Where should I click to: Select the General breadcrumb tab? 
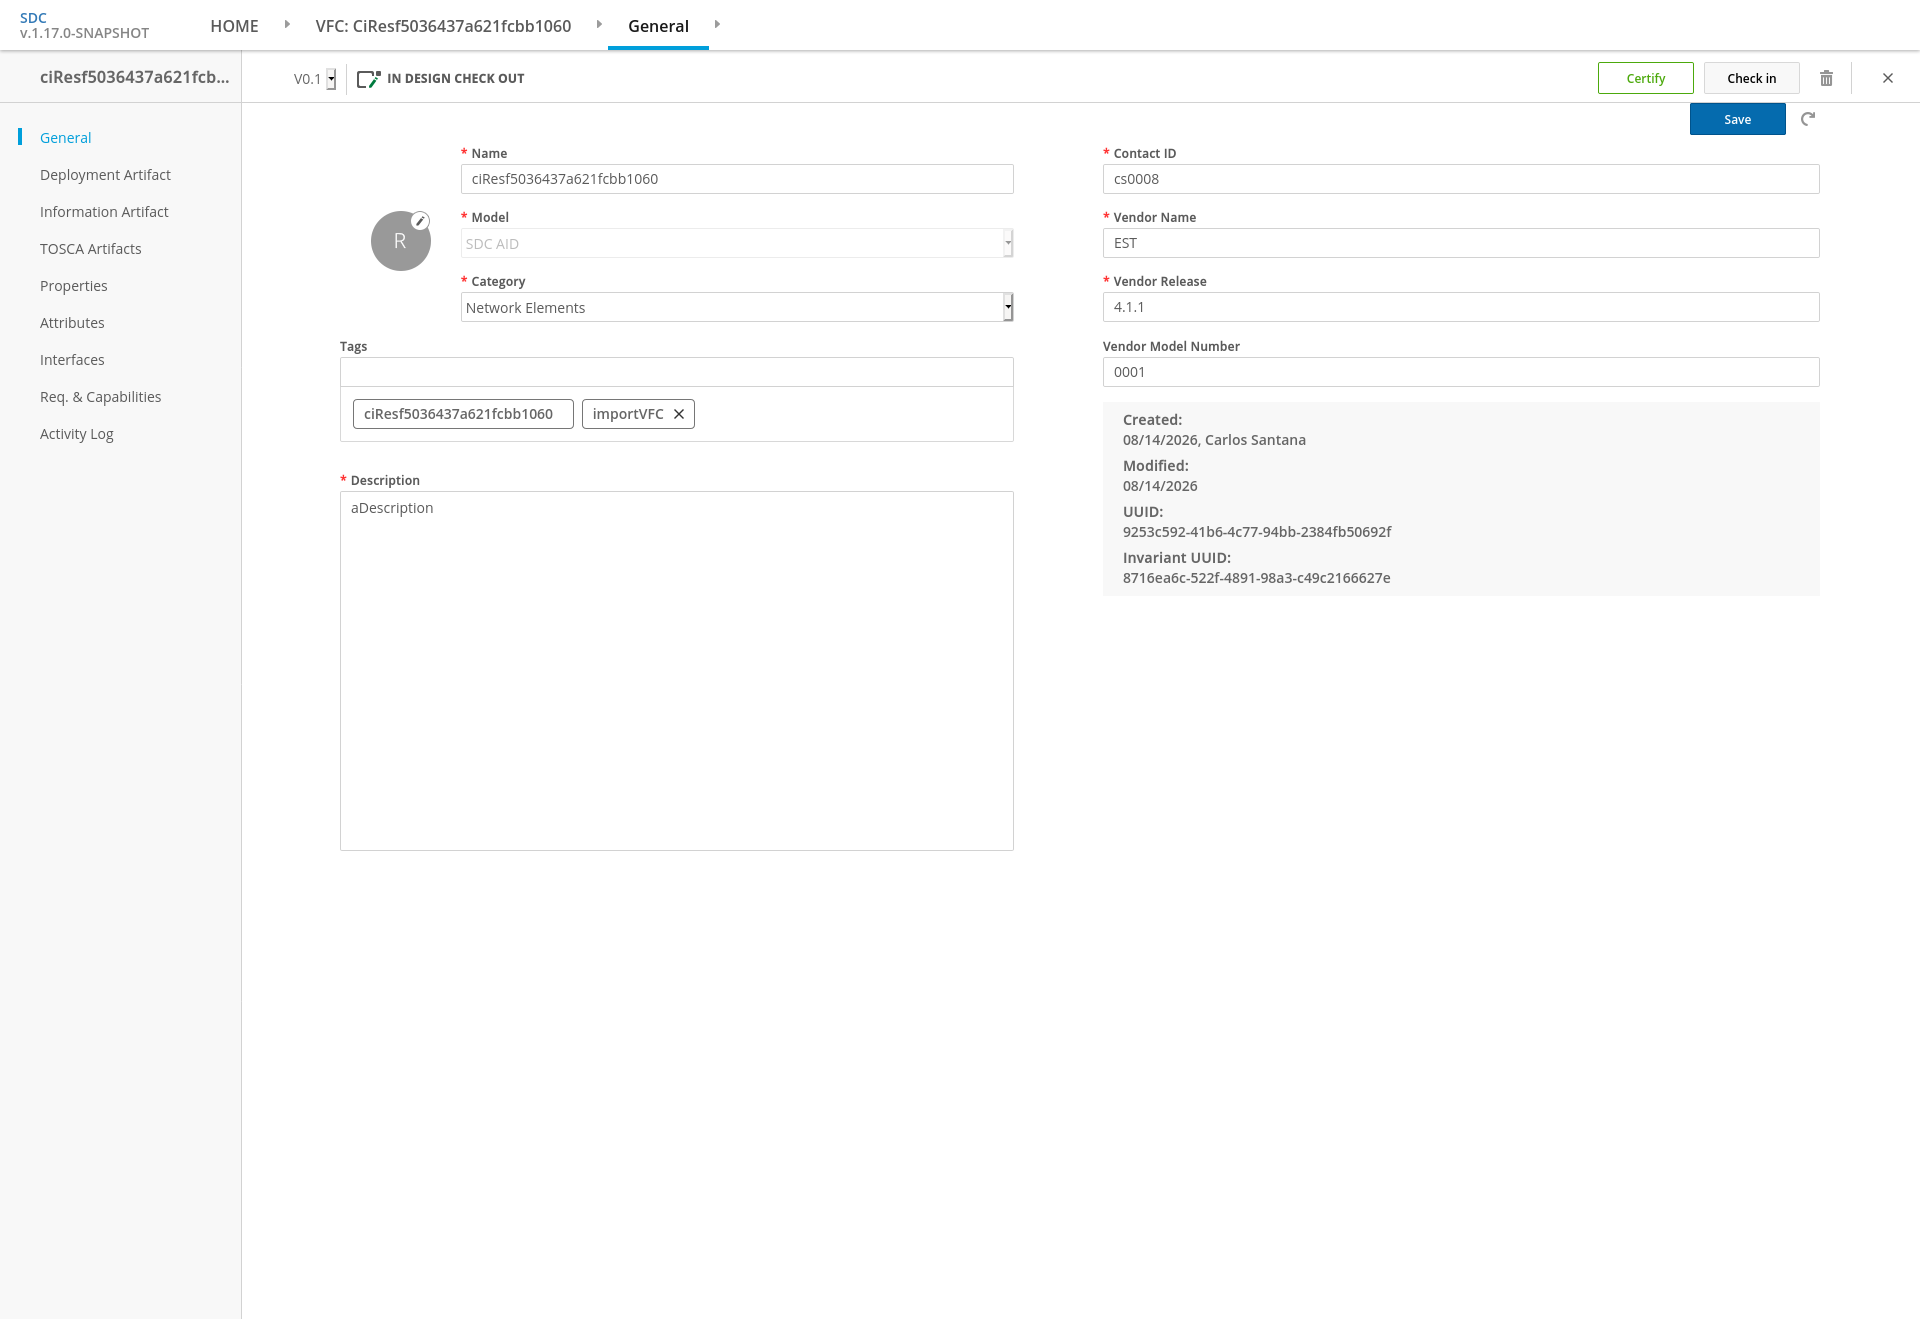pos(658,26)
